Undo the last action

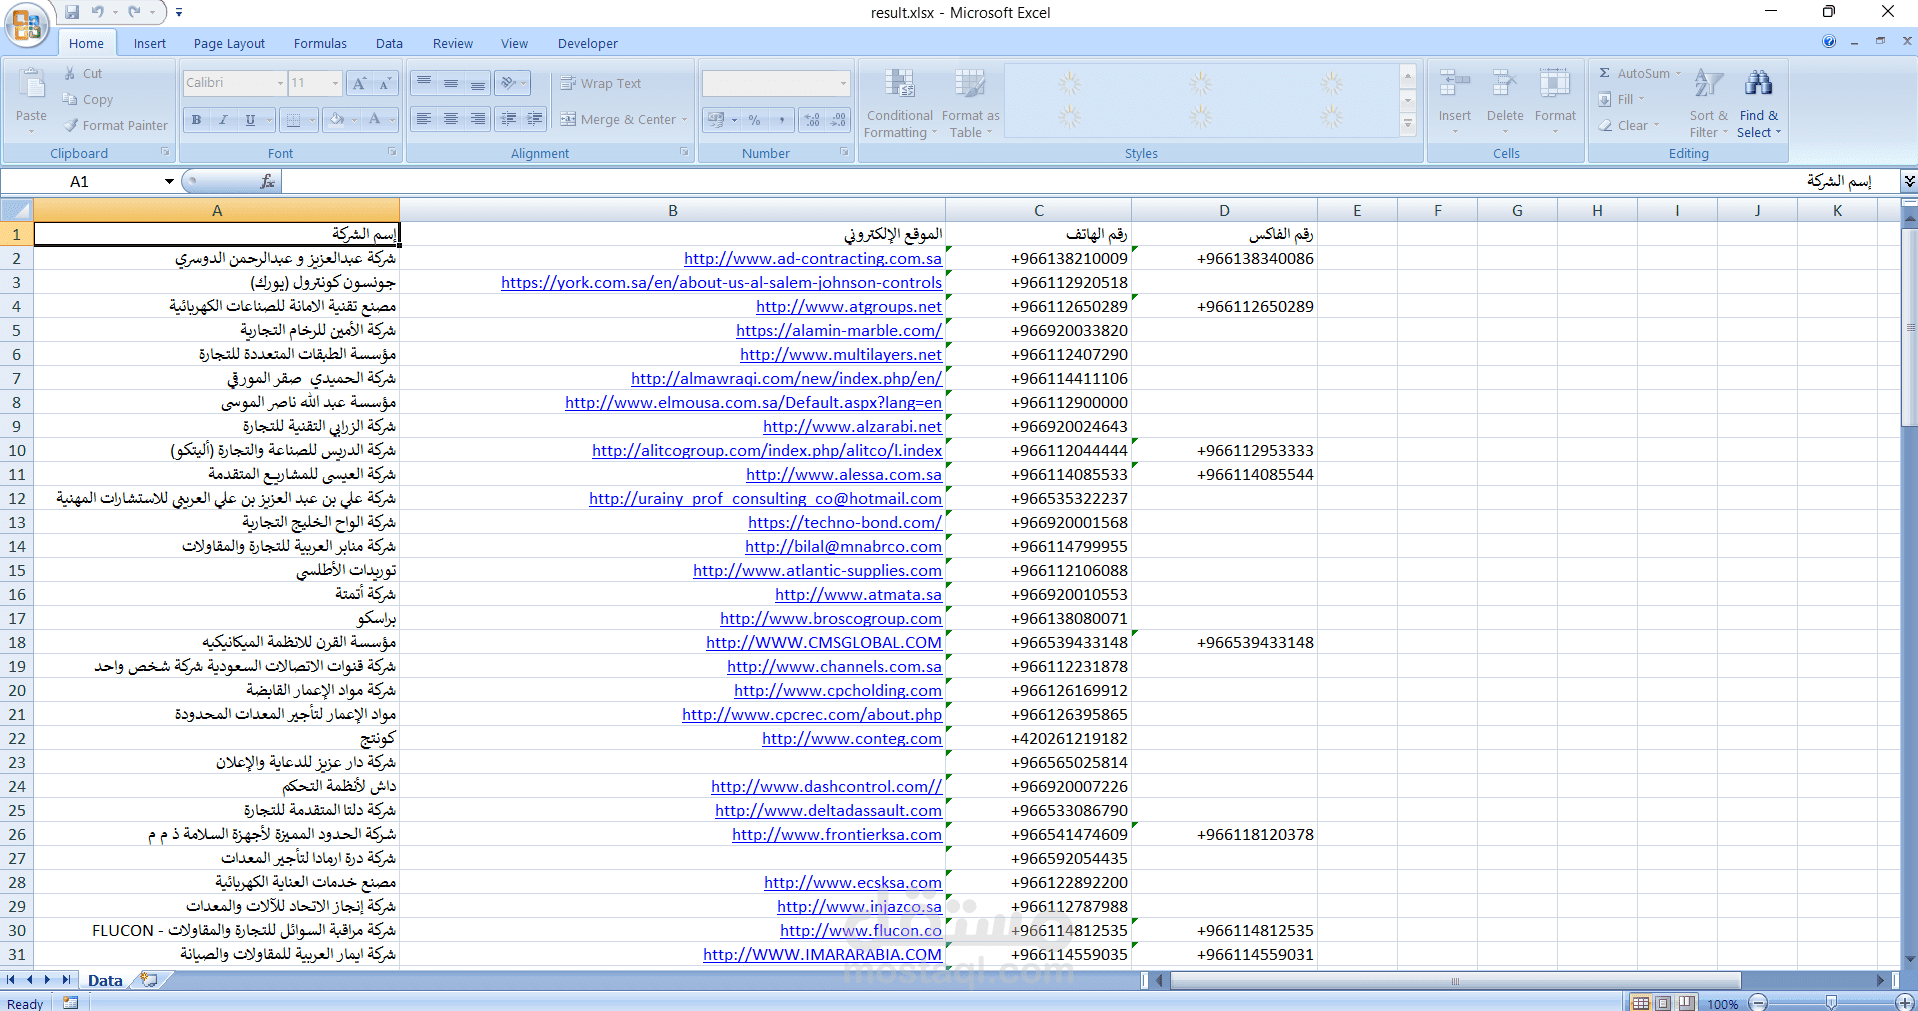(98, 12)
